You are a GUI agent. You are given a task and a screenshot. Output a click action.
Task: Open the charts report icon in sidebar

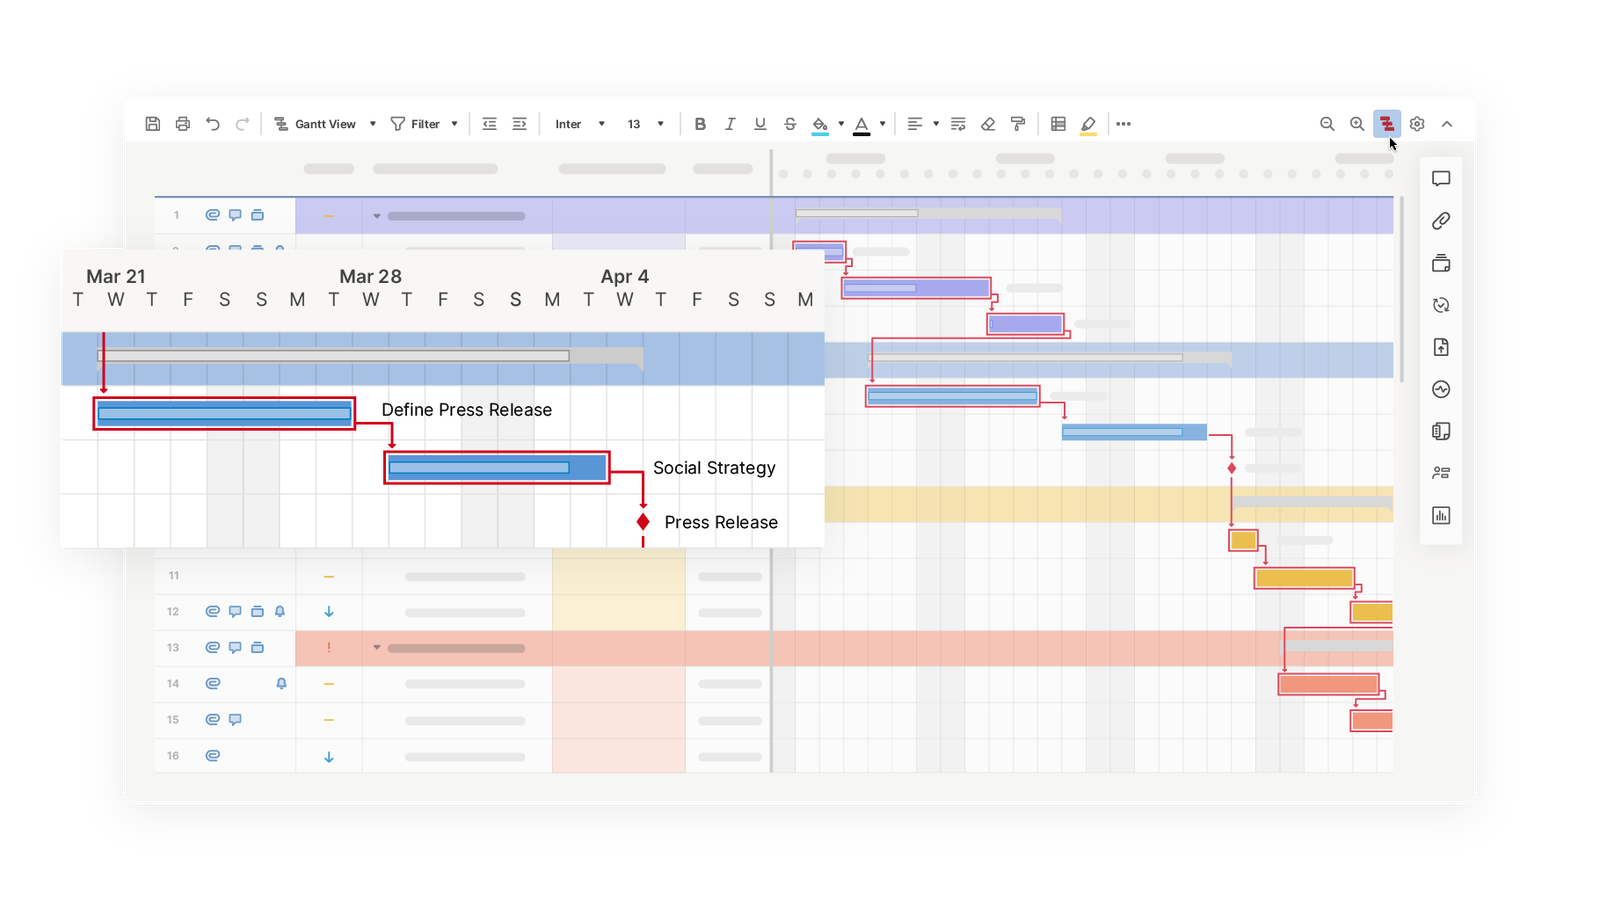[x=1441, y=515]
